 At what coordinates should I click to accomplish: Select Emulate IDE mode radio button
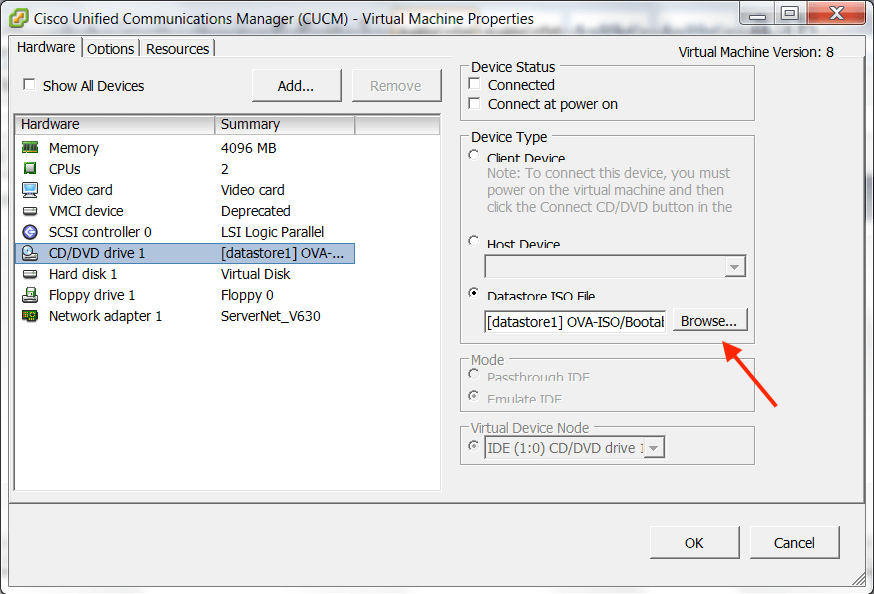(474, 396)
